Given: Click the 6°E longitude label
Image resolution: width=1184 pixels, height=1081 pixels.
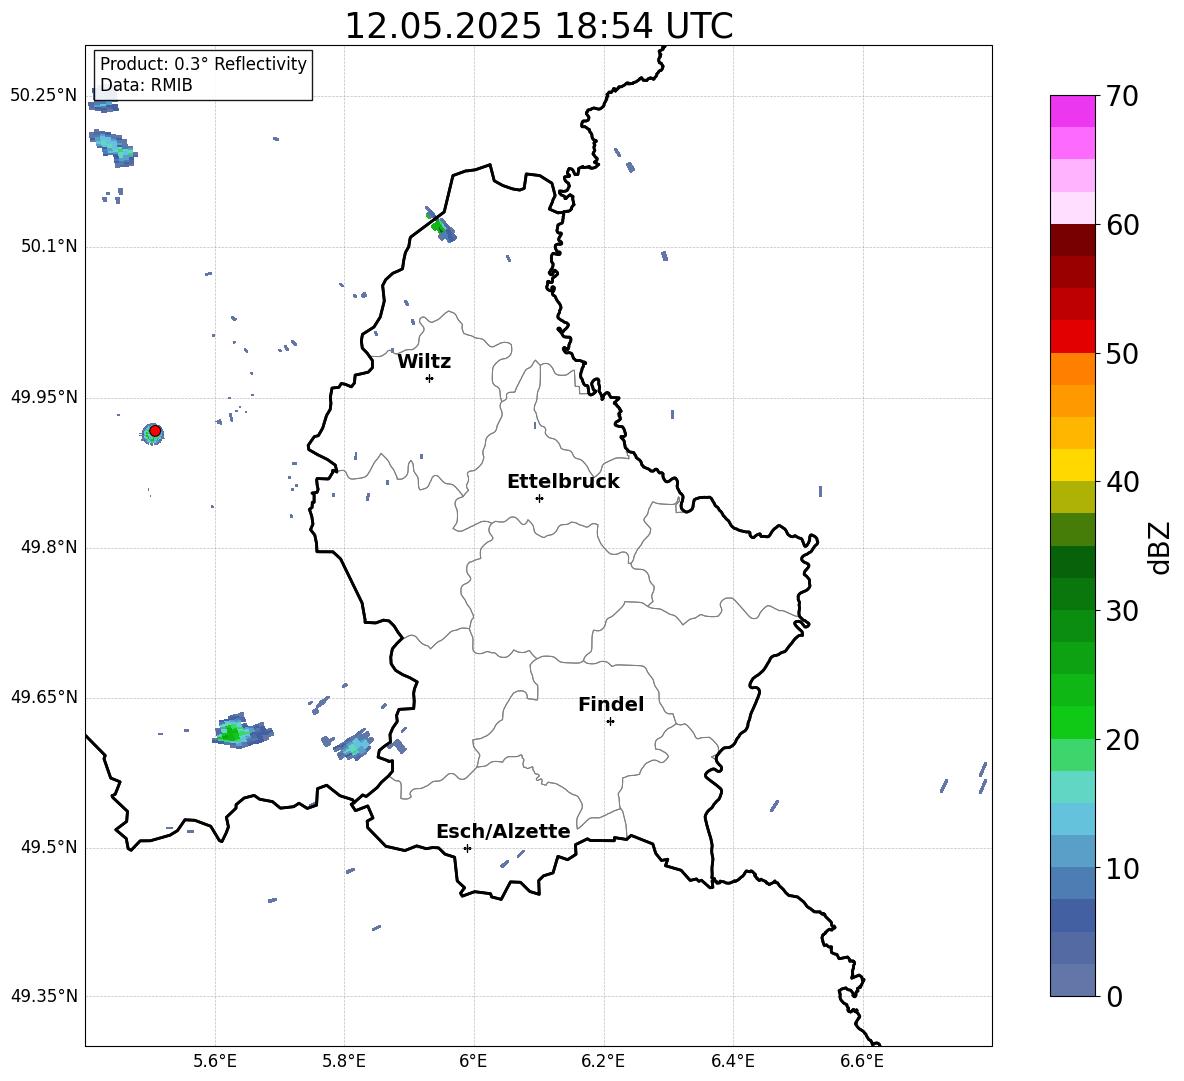Looking at the screenshot, I should click(x=473, y=1061).
